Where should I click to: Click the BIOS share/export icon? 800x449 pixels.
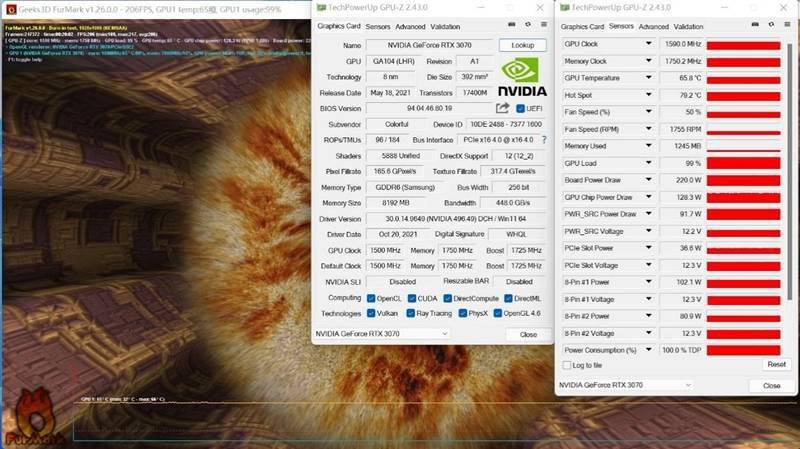502,108
